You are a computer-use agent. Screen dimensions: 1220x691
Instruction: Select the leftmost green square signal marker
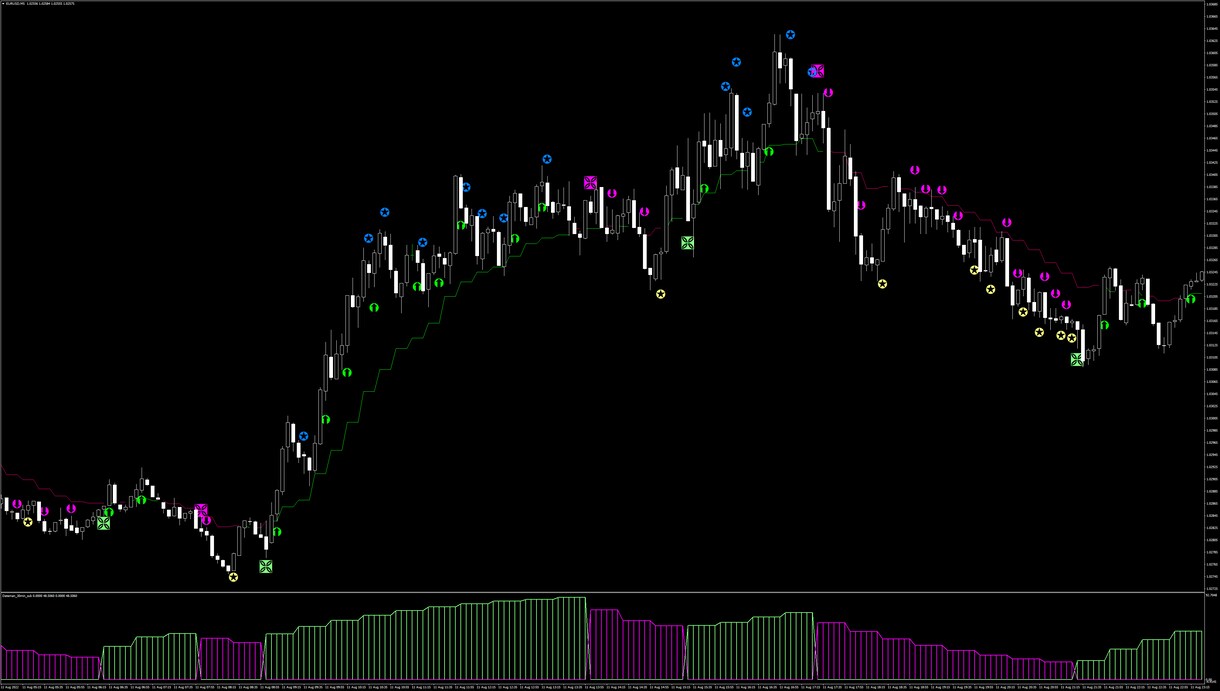104,523
